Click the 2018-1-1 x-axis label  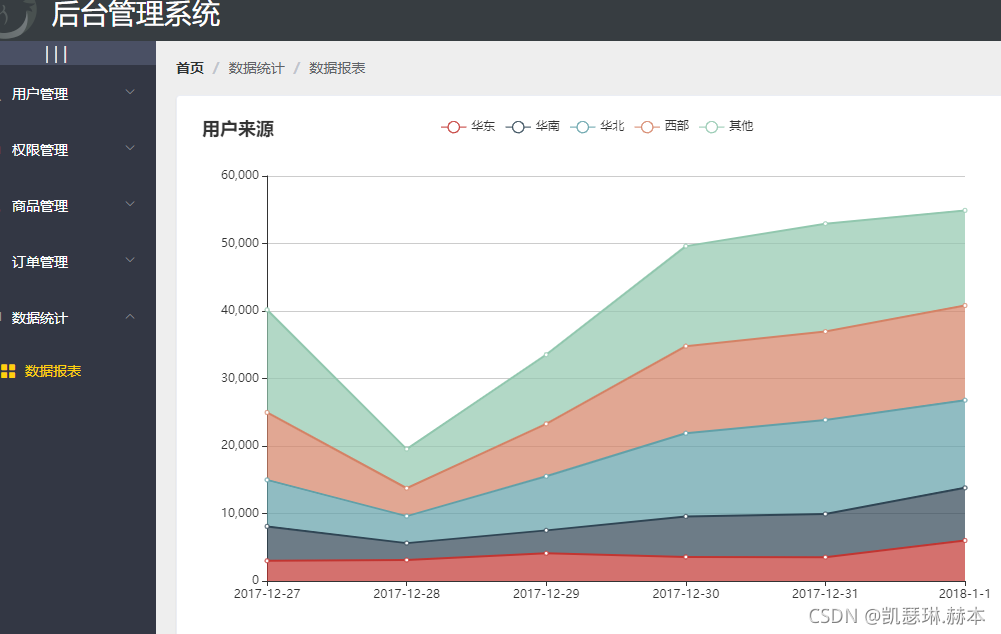965,593
